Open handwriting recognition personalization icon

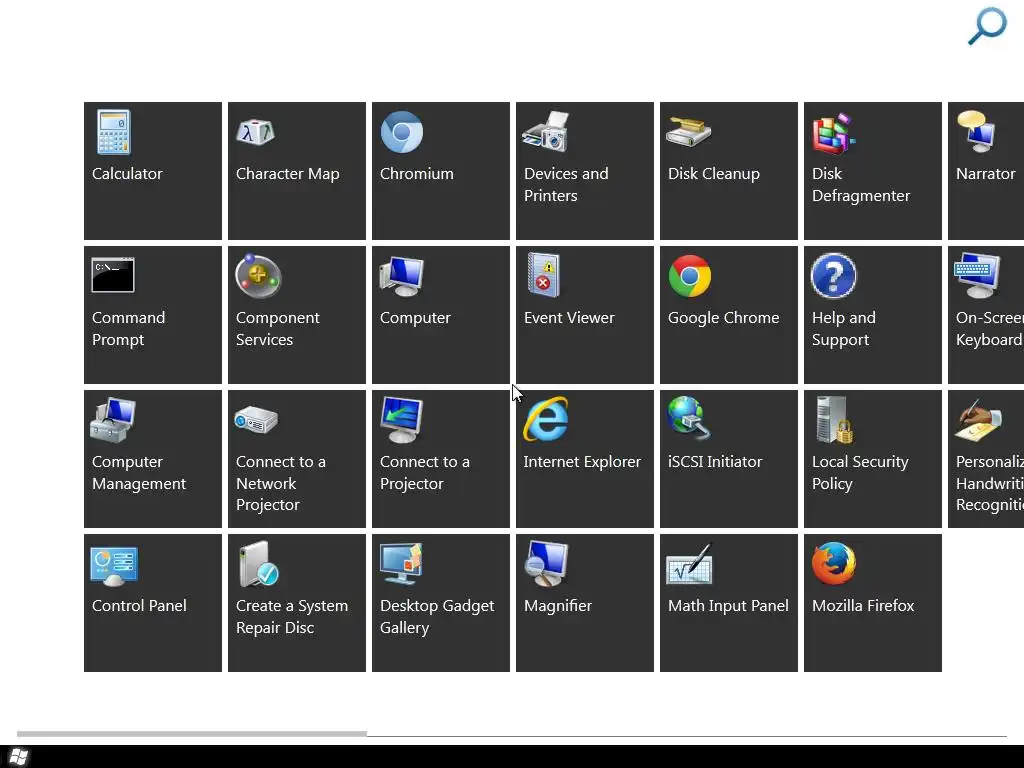coord(978,421)
